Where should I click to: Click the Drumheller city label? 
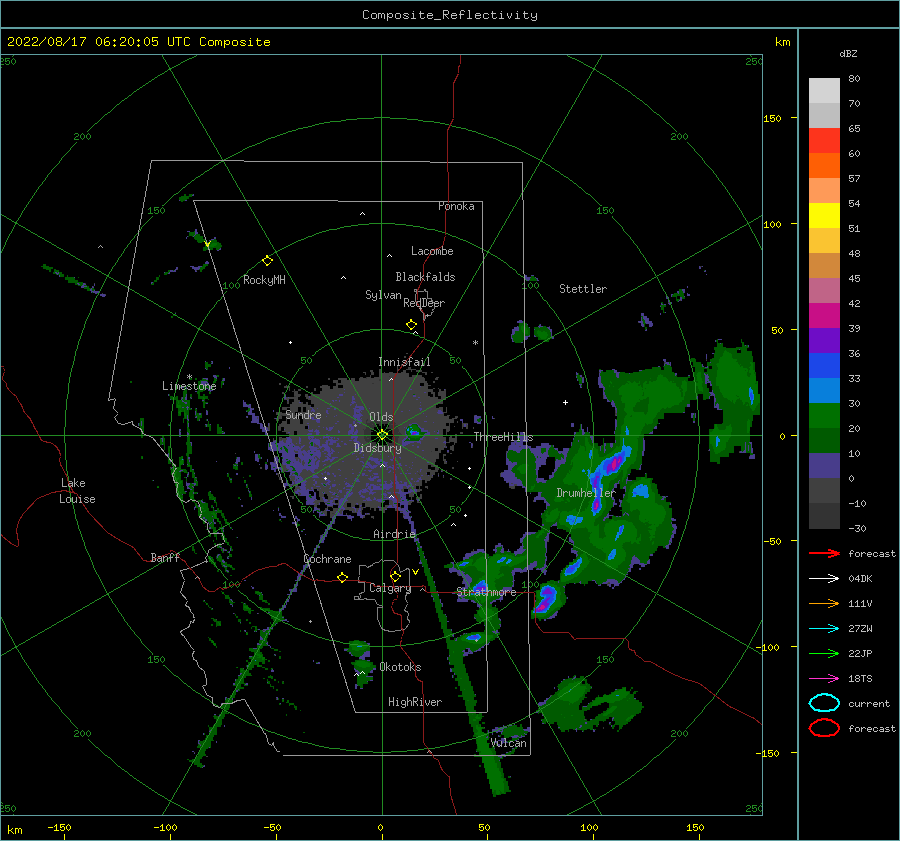585,493
